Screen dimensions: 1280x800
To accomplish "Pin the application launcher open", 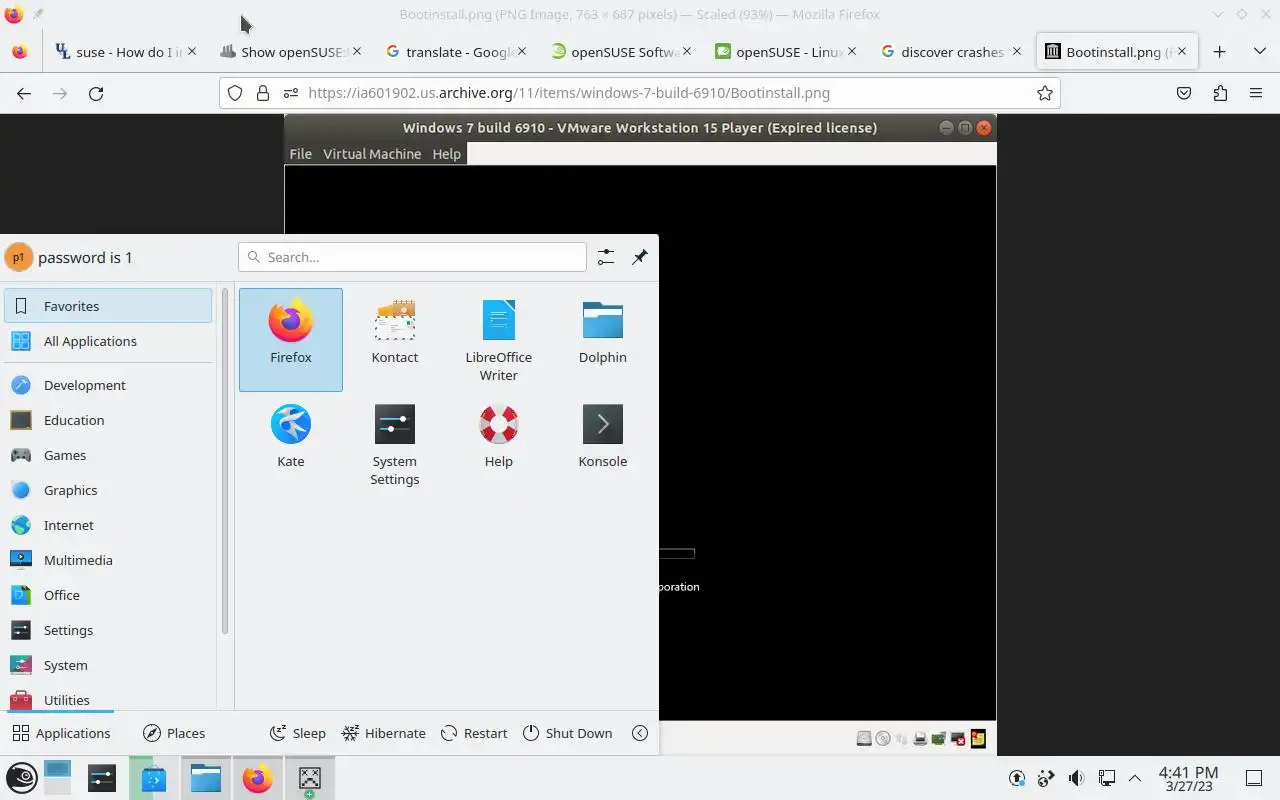I will pyautogui.click(x=640, y=257).
